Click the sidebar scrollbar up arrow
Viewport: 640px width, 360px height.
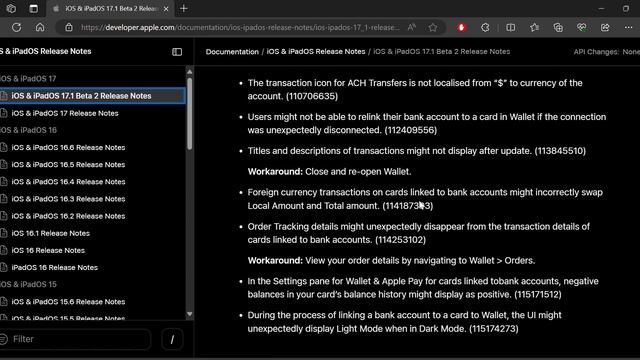(189, 72)
